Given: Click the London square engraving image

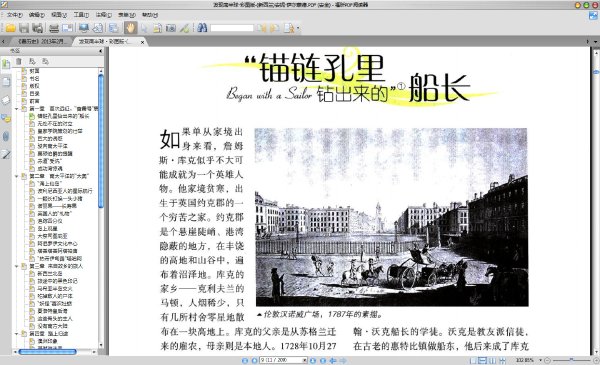Looking at the screenshot, I should point(391,217).
